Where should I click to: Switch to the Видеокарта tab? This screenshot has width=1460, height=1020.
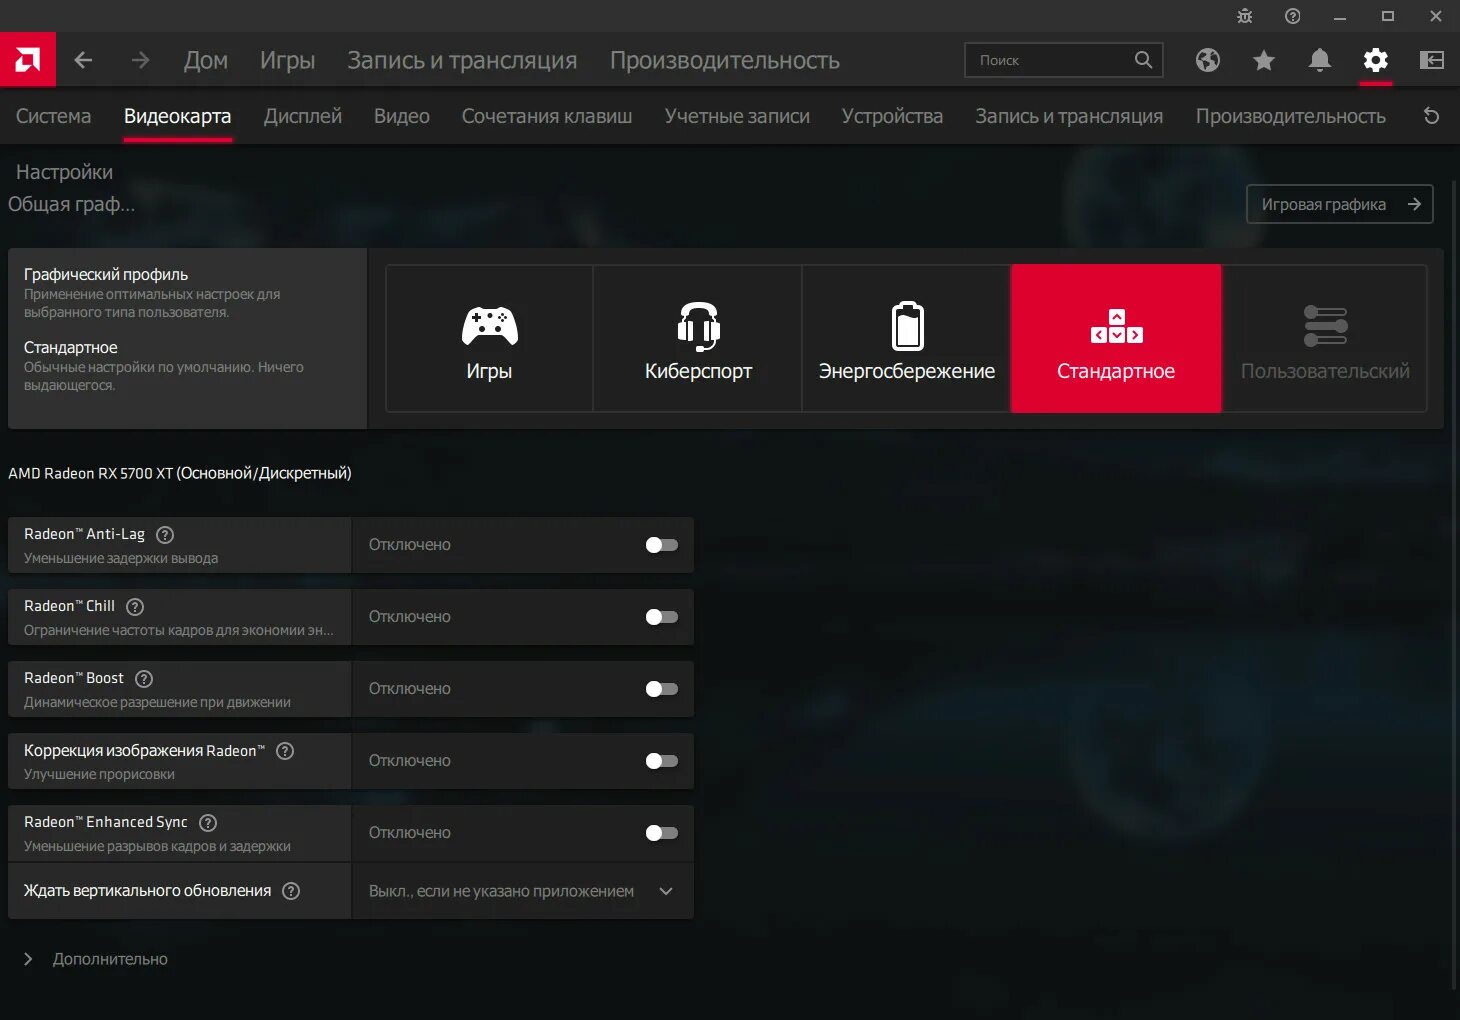click(x=177, y=116)
